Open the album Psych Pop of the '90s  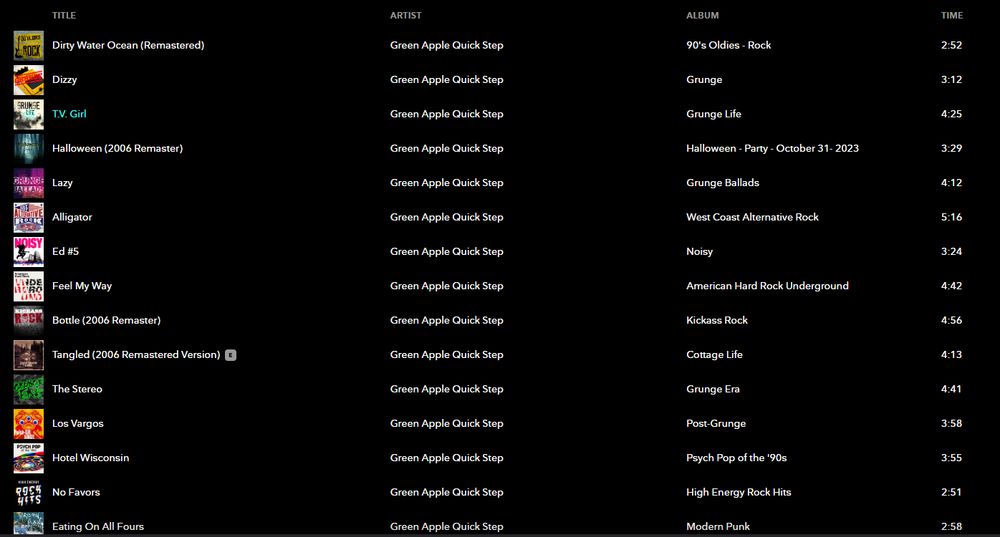coord(737,459)
